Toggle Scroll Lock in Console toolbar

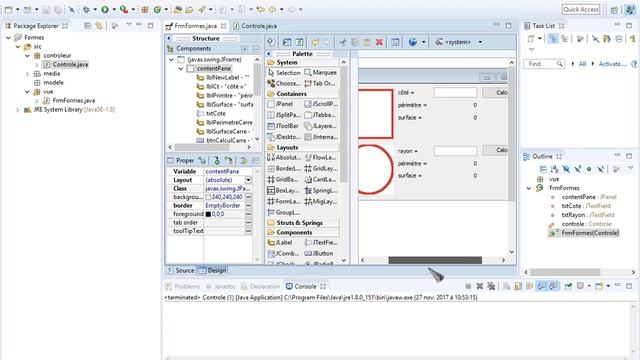518,287
